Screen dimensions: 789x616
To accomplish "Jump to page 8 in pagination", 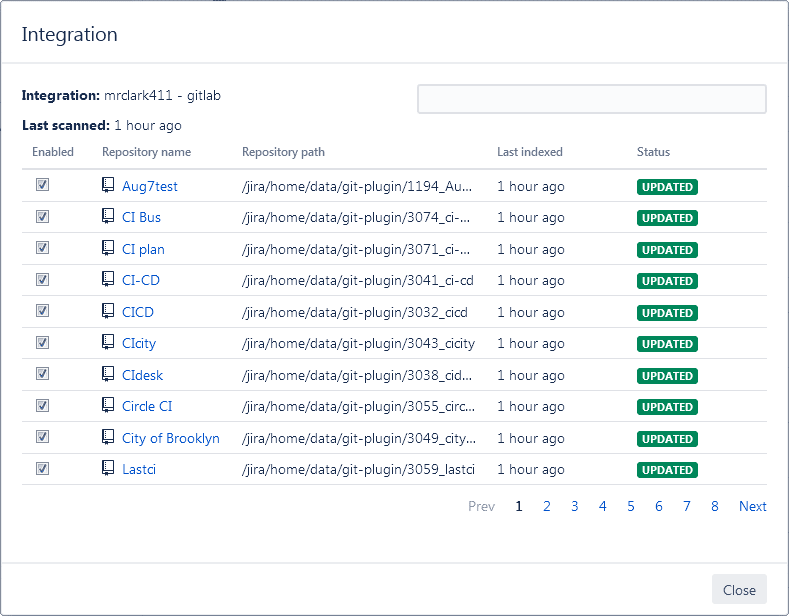I will click(x=715, y=506).
